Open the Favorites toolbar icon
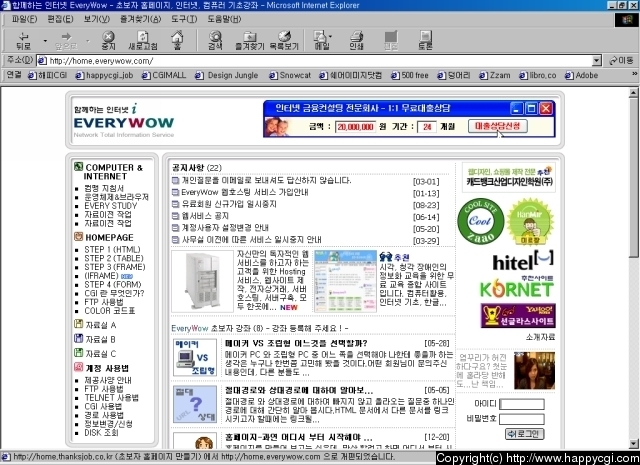Image resolution: width=640 pixels, height=465 pixels. [x=250, y=40]
